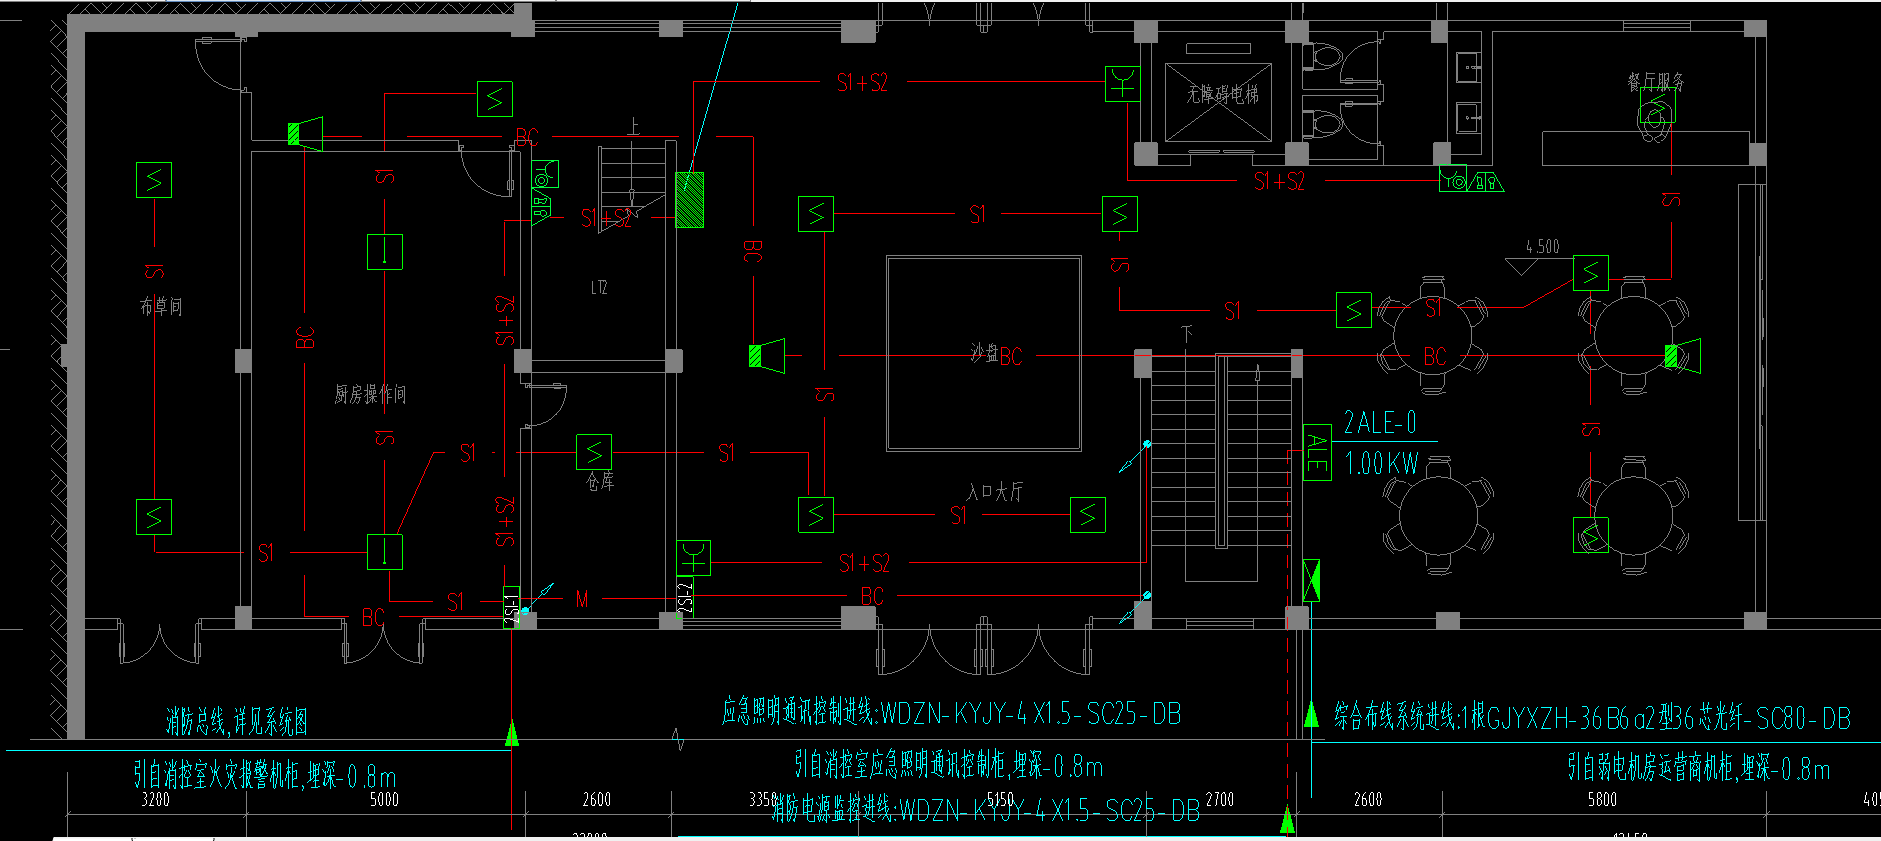Click the 5000 dimension value

click(384, 799)
